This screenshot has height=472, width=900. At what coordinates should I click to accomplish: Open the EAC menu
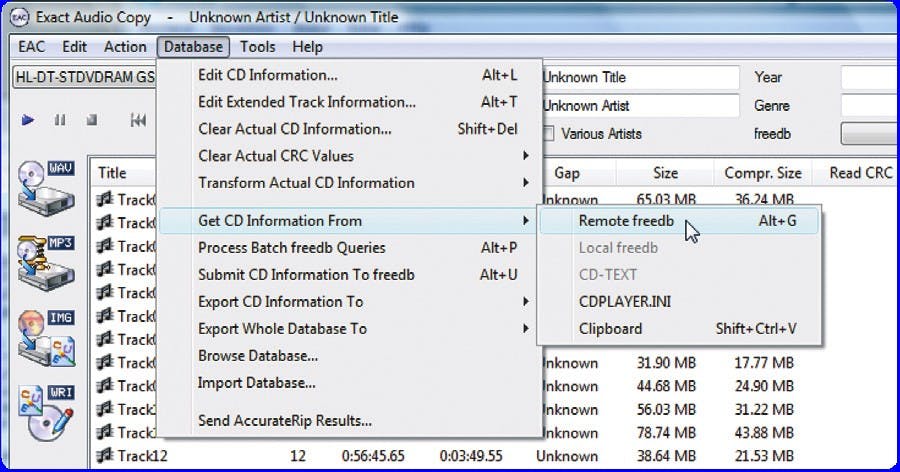pos(32,47)
